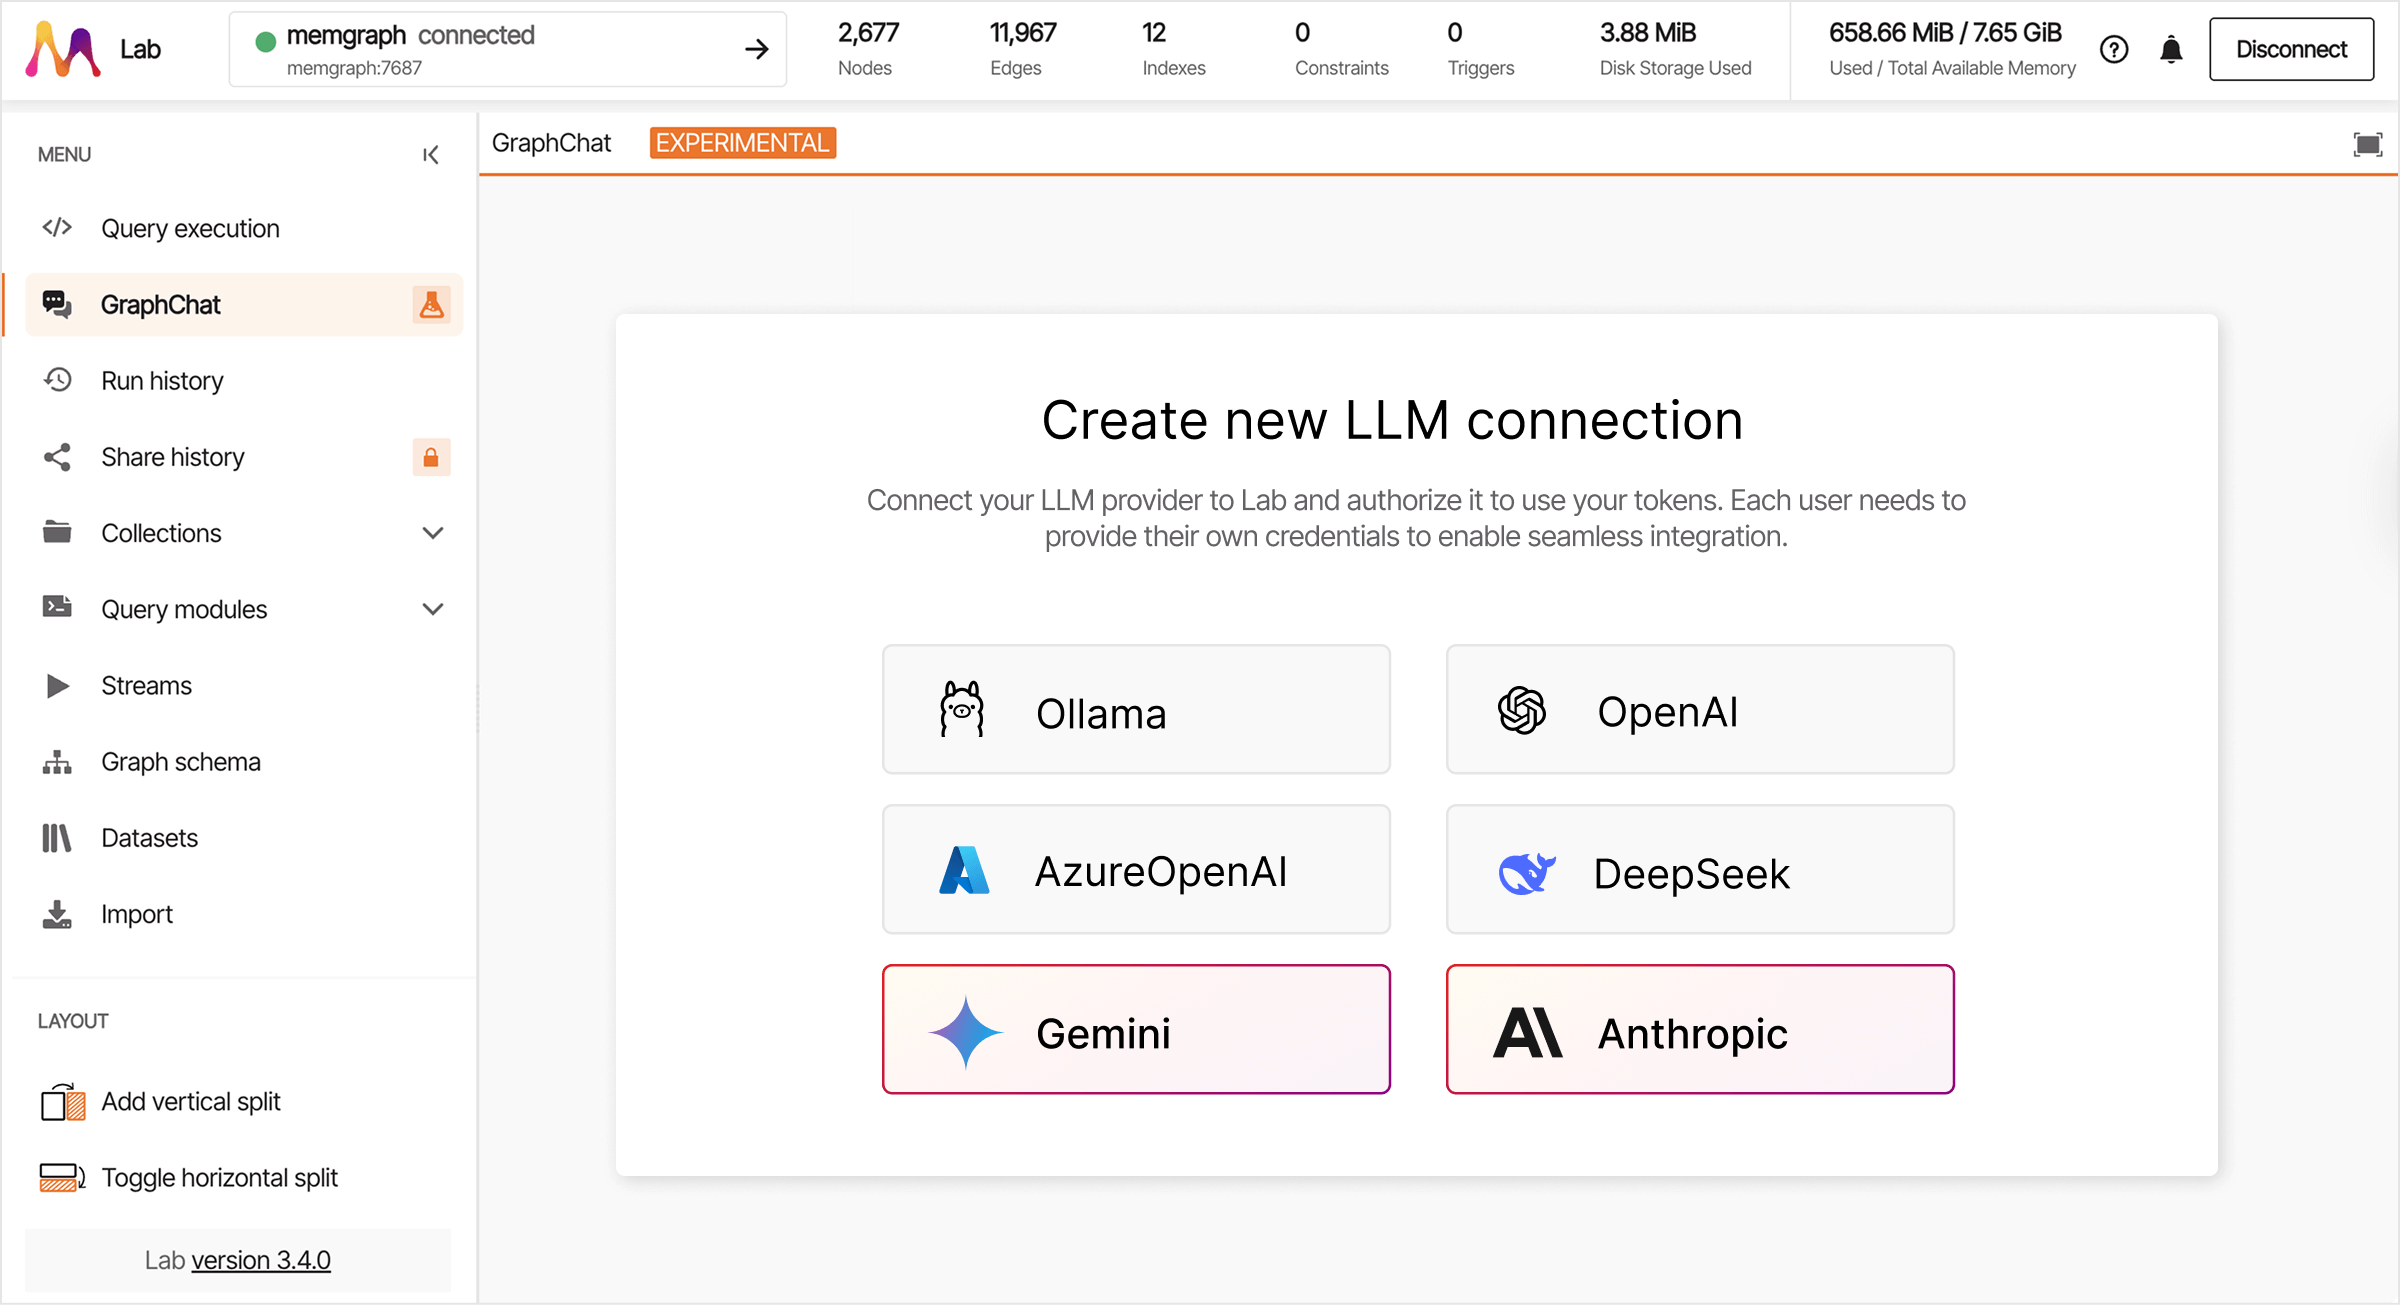Image resolution: width=2400 pixels, height=1305 pixels.
Task: Choose Gemini as LLM provider
Action: [x=1136, y=1029]
